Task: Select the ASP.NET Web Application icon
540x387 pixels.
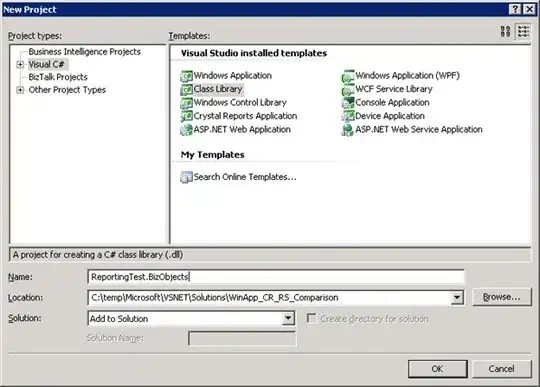Action: pos(186,130)
